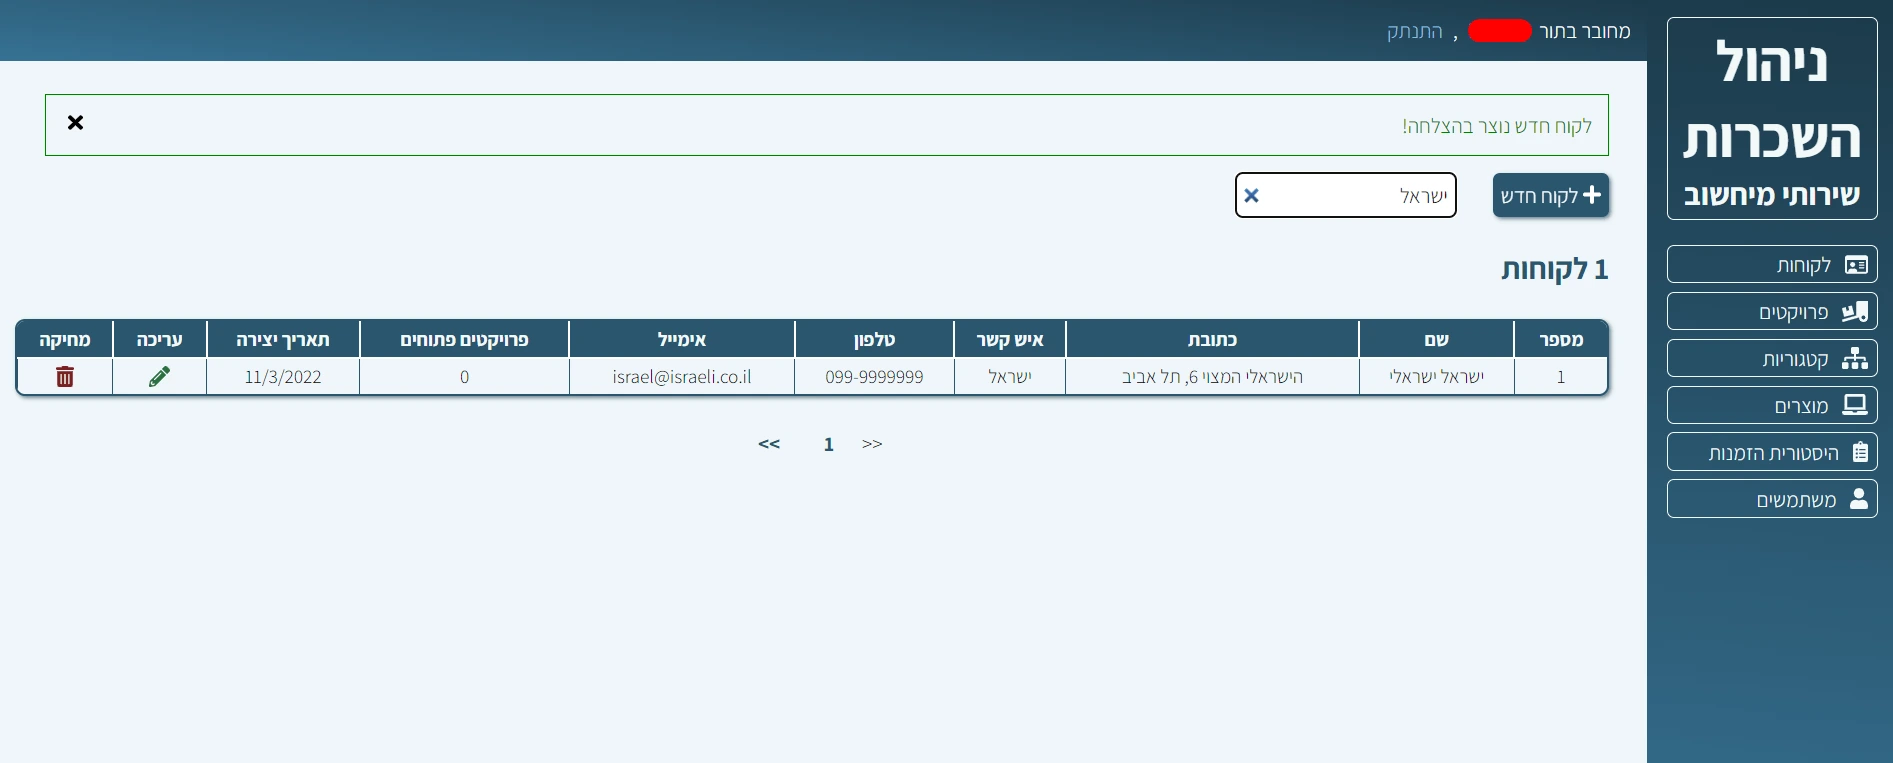Screen dimensions: 1893x763
Task: Click the red trash delete icon
Action: (x=65, y=377)
